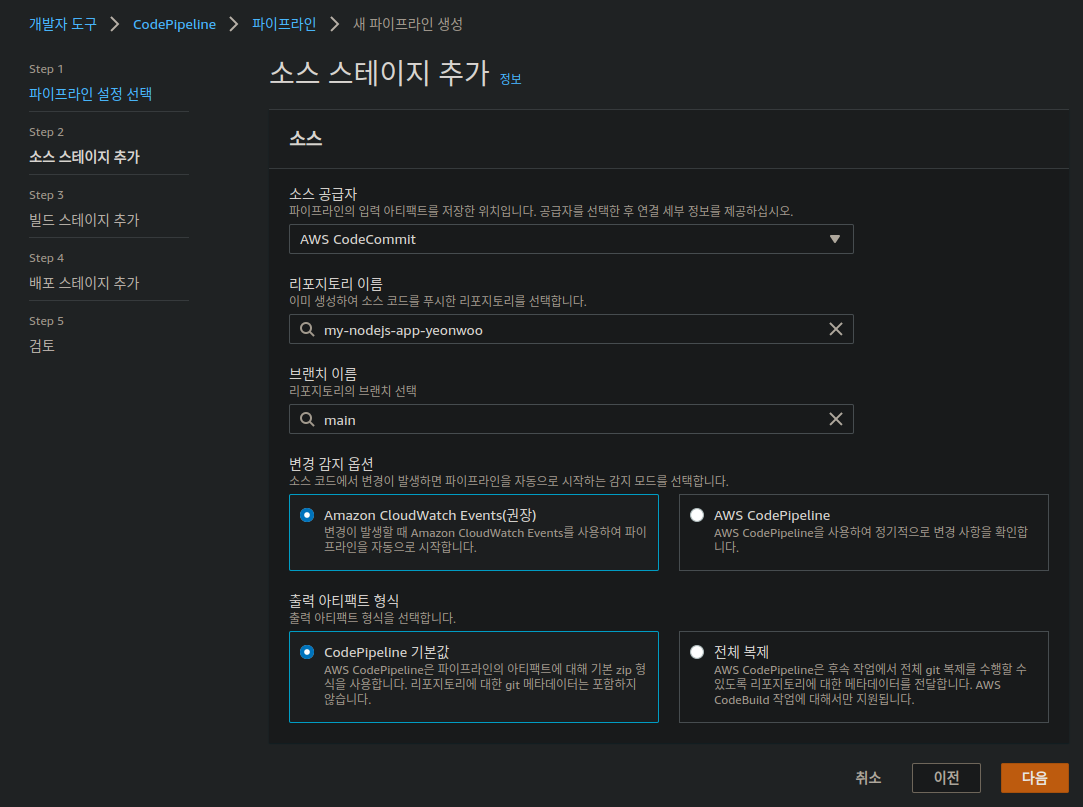Viewport: 1083px width, 807px height.
Task: Go back to 파이프라인 설정 선택 step
Action: [90, 94]
